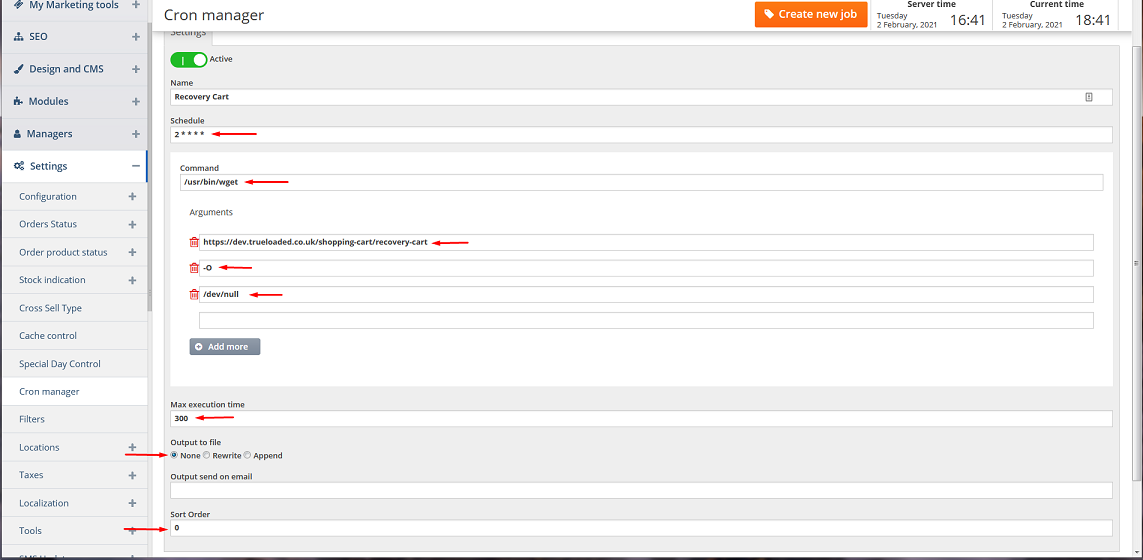This screenshot has height=560, width=1143.
Task: Select the Rewrite output option
Action: tap(207, 455)
